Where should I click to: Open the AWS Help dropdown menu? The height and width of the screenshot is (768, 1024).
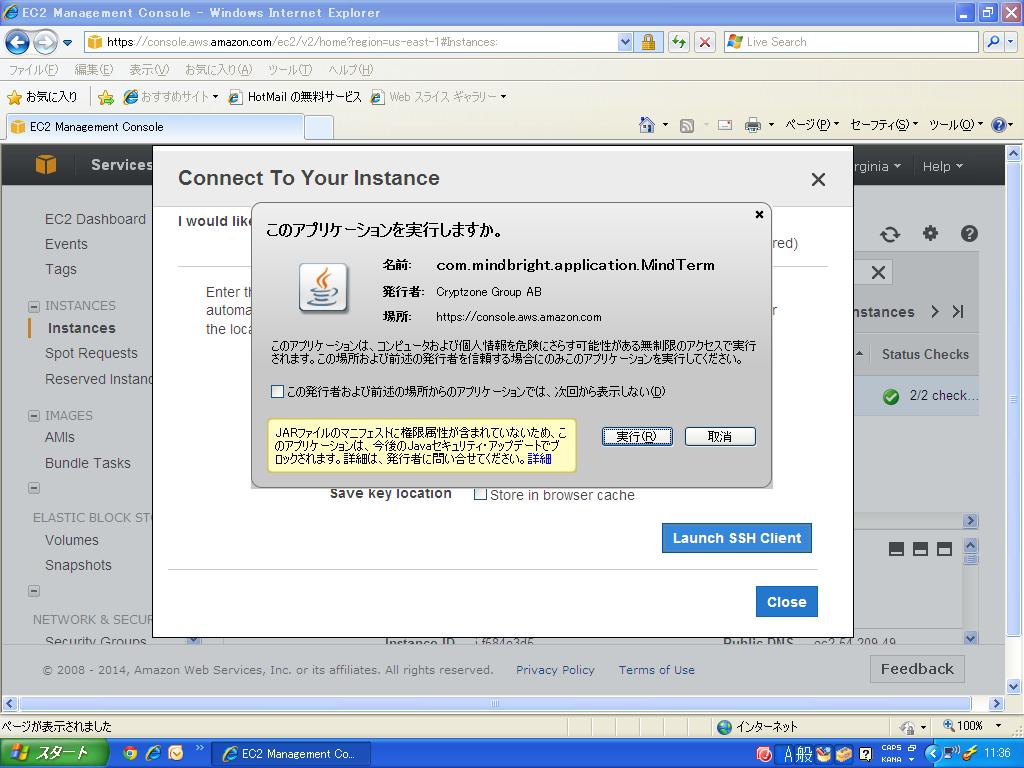point(942,167)
